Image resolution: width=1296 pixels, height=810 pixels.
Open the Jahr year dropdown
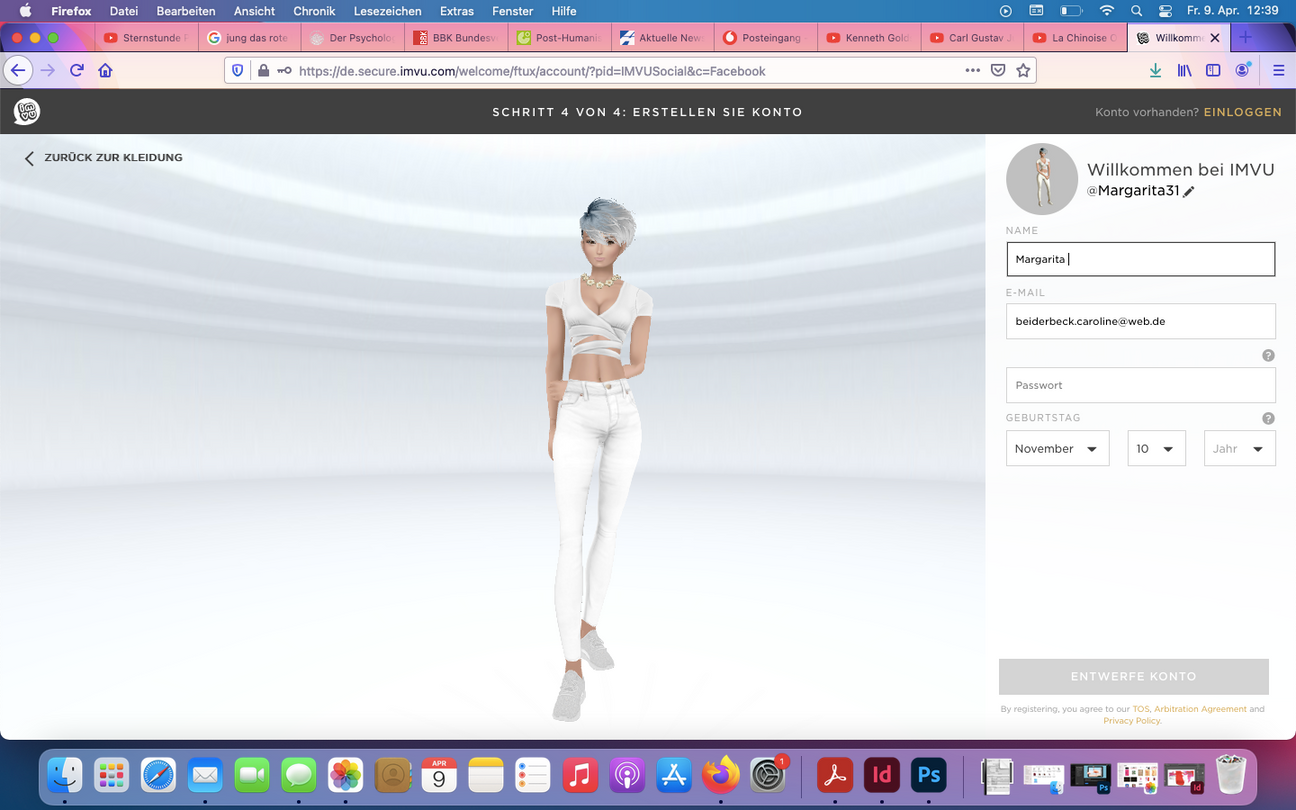pos(1239,449)
